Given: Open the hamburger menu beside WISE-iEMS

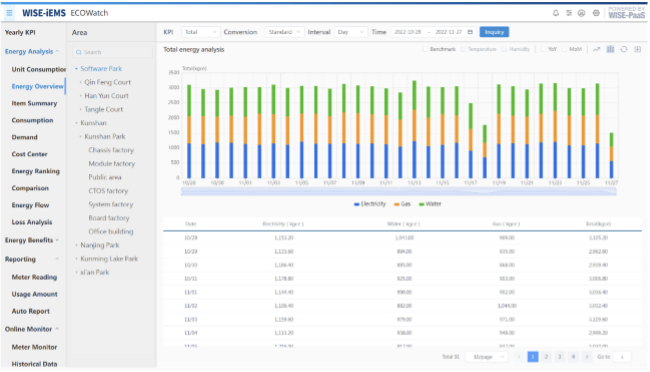Looking at the screenshot, I should (9, 13).
